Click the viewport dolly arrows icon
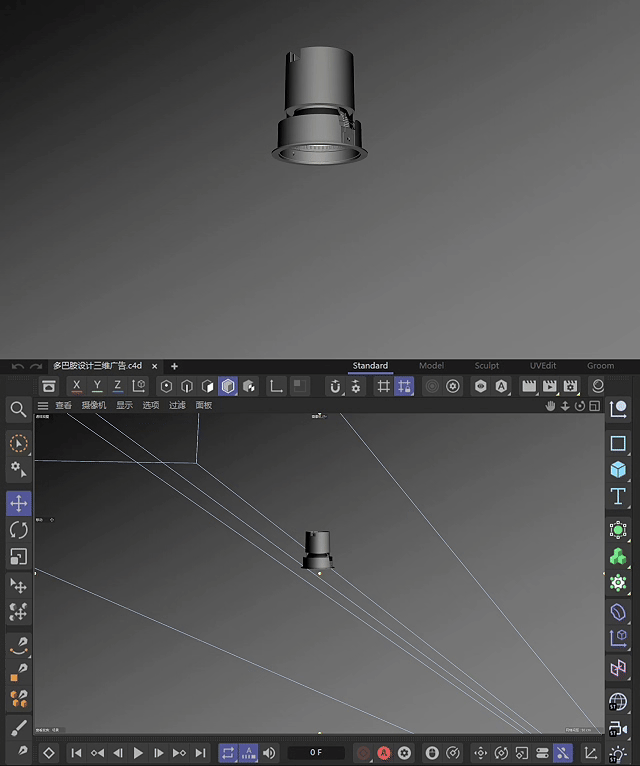Viewport: 640px width, 766px height. click(x=565, y=406)
